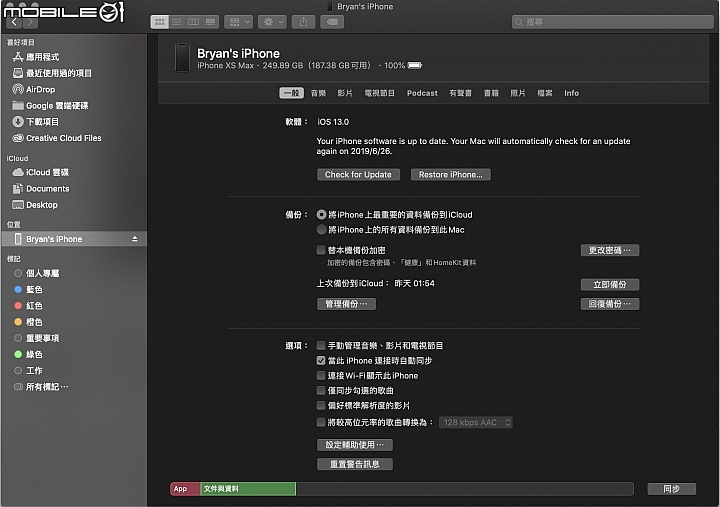Click 管理備份 button
This screenshot has width=720, height=507.
click(x=346, y=304)
